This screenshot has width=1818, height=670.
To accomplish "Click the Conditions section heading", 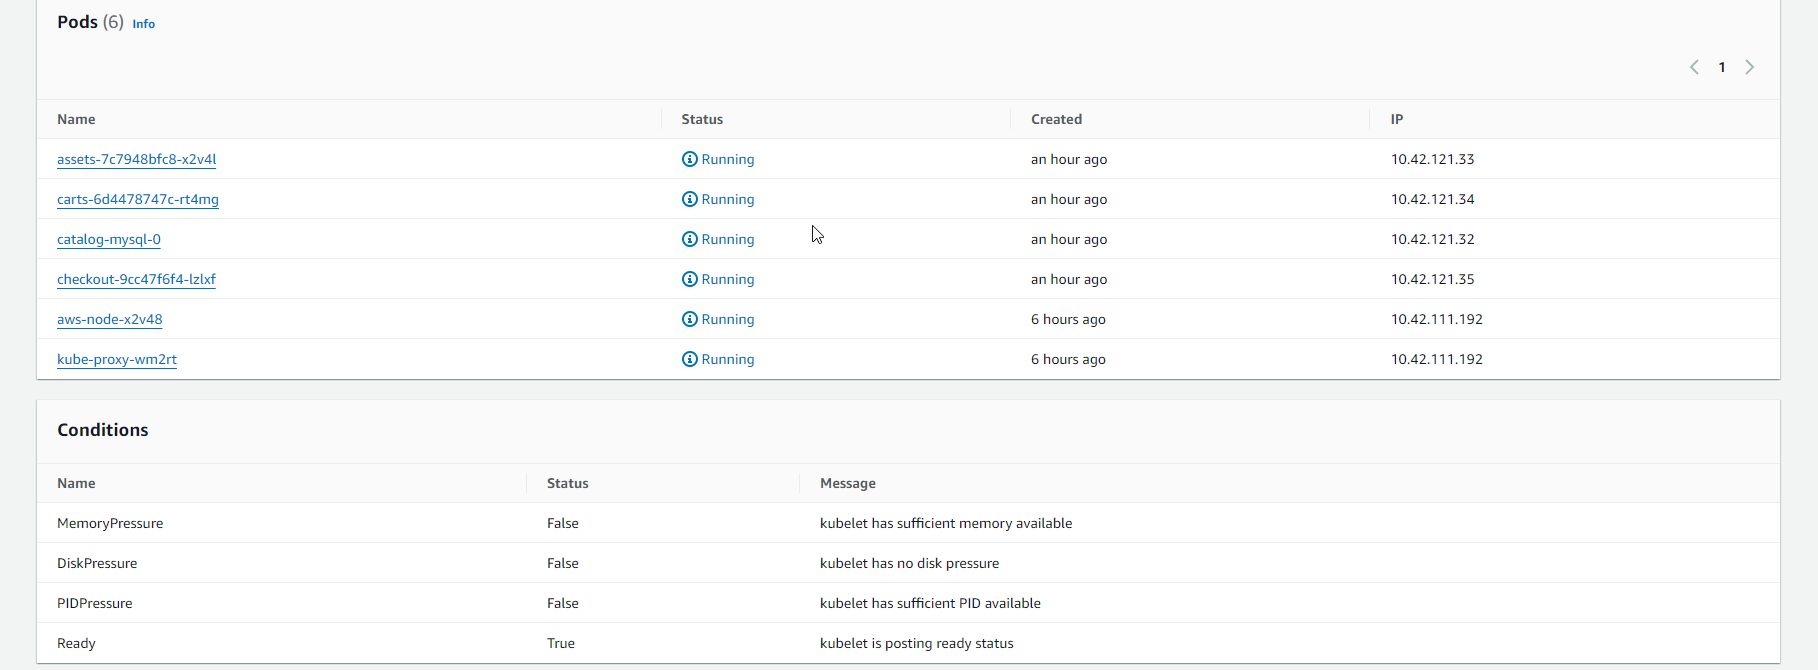I will 103,430.
